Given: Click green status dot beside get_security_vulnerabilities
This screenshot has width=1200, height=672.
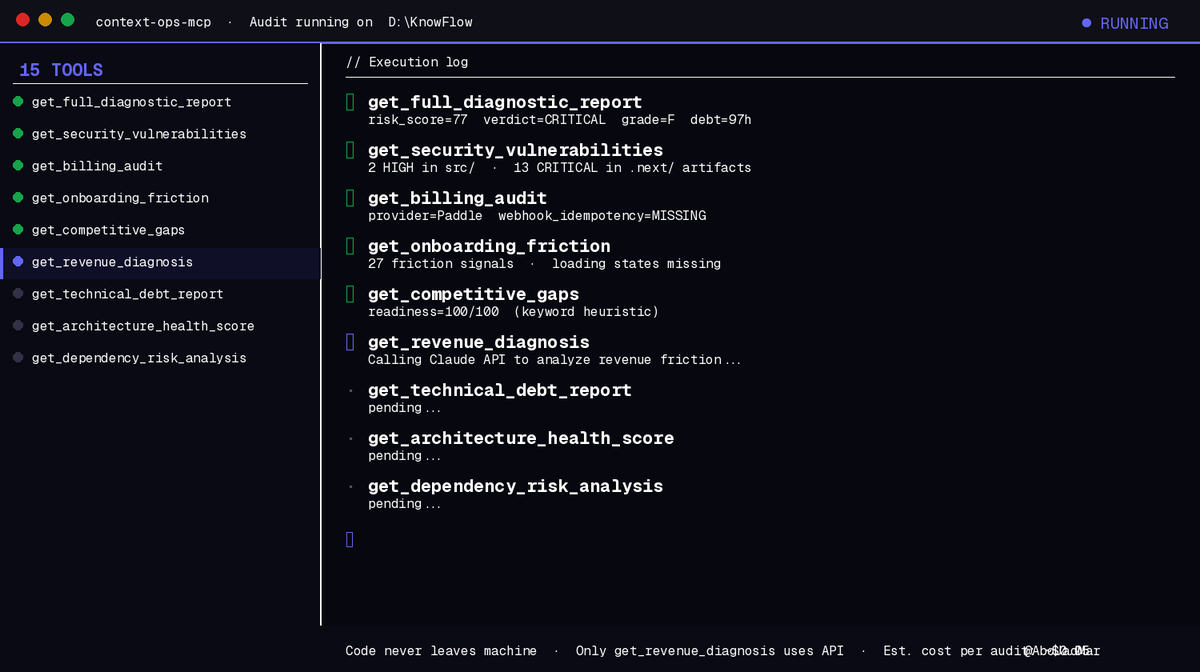Looking at the screenshot, I should click(18, 134).
